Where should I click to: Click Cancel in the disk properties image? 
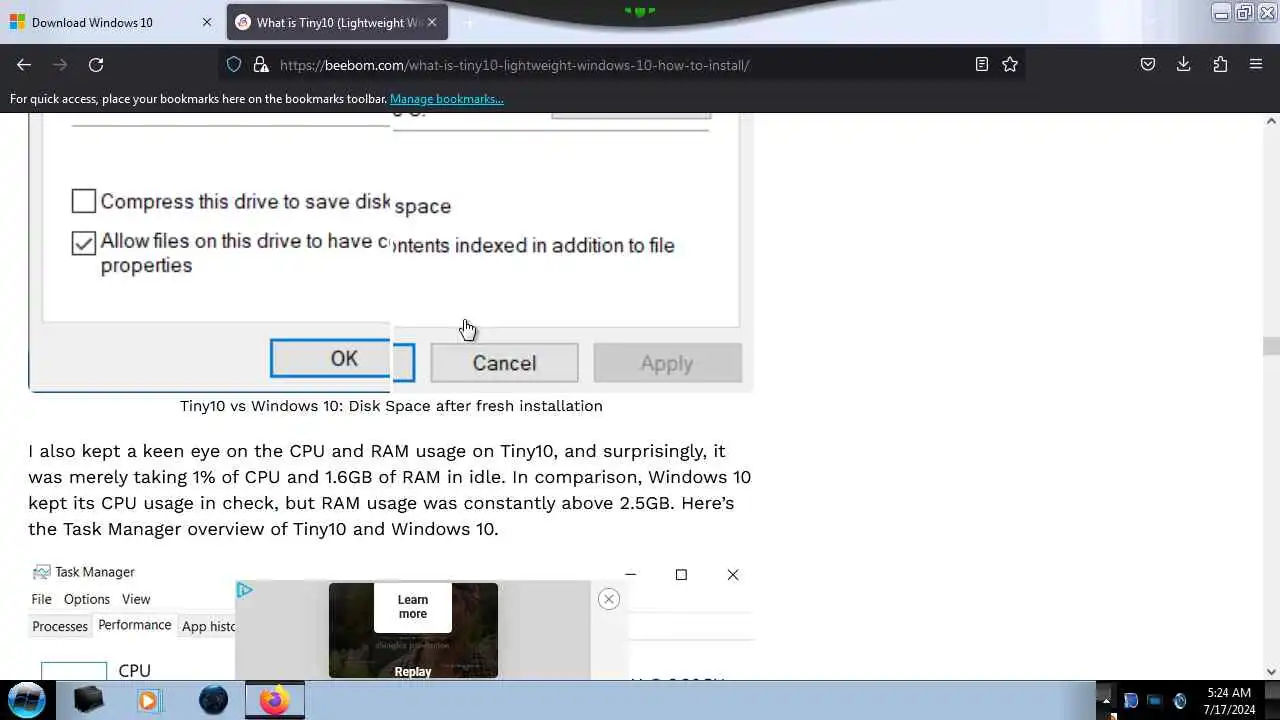pyautogui.click(x=504, y=363)
